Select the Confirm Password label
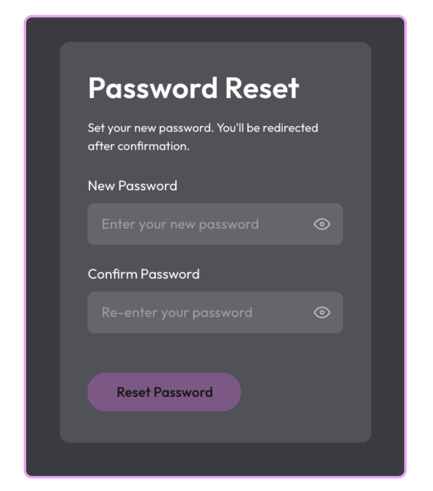The height and width of the screenshot is (491, 433). [x=144, y=274]
